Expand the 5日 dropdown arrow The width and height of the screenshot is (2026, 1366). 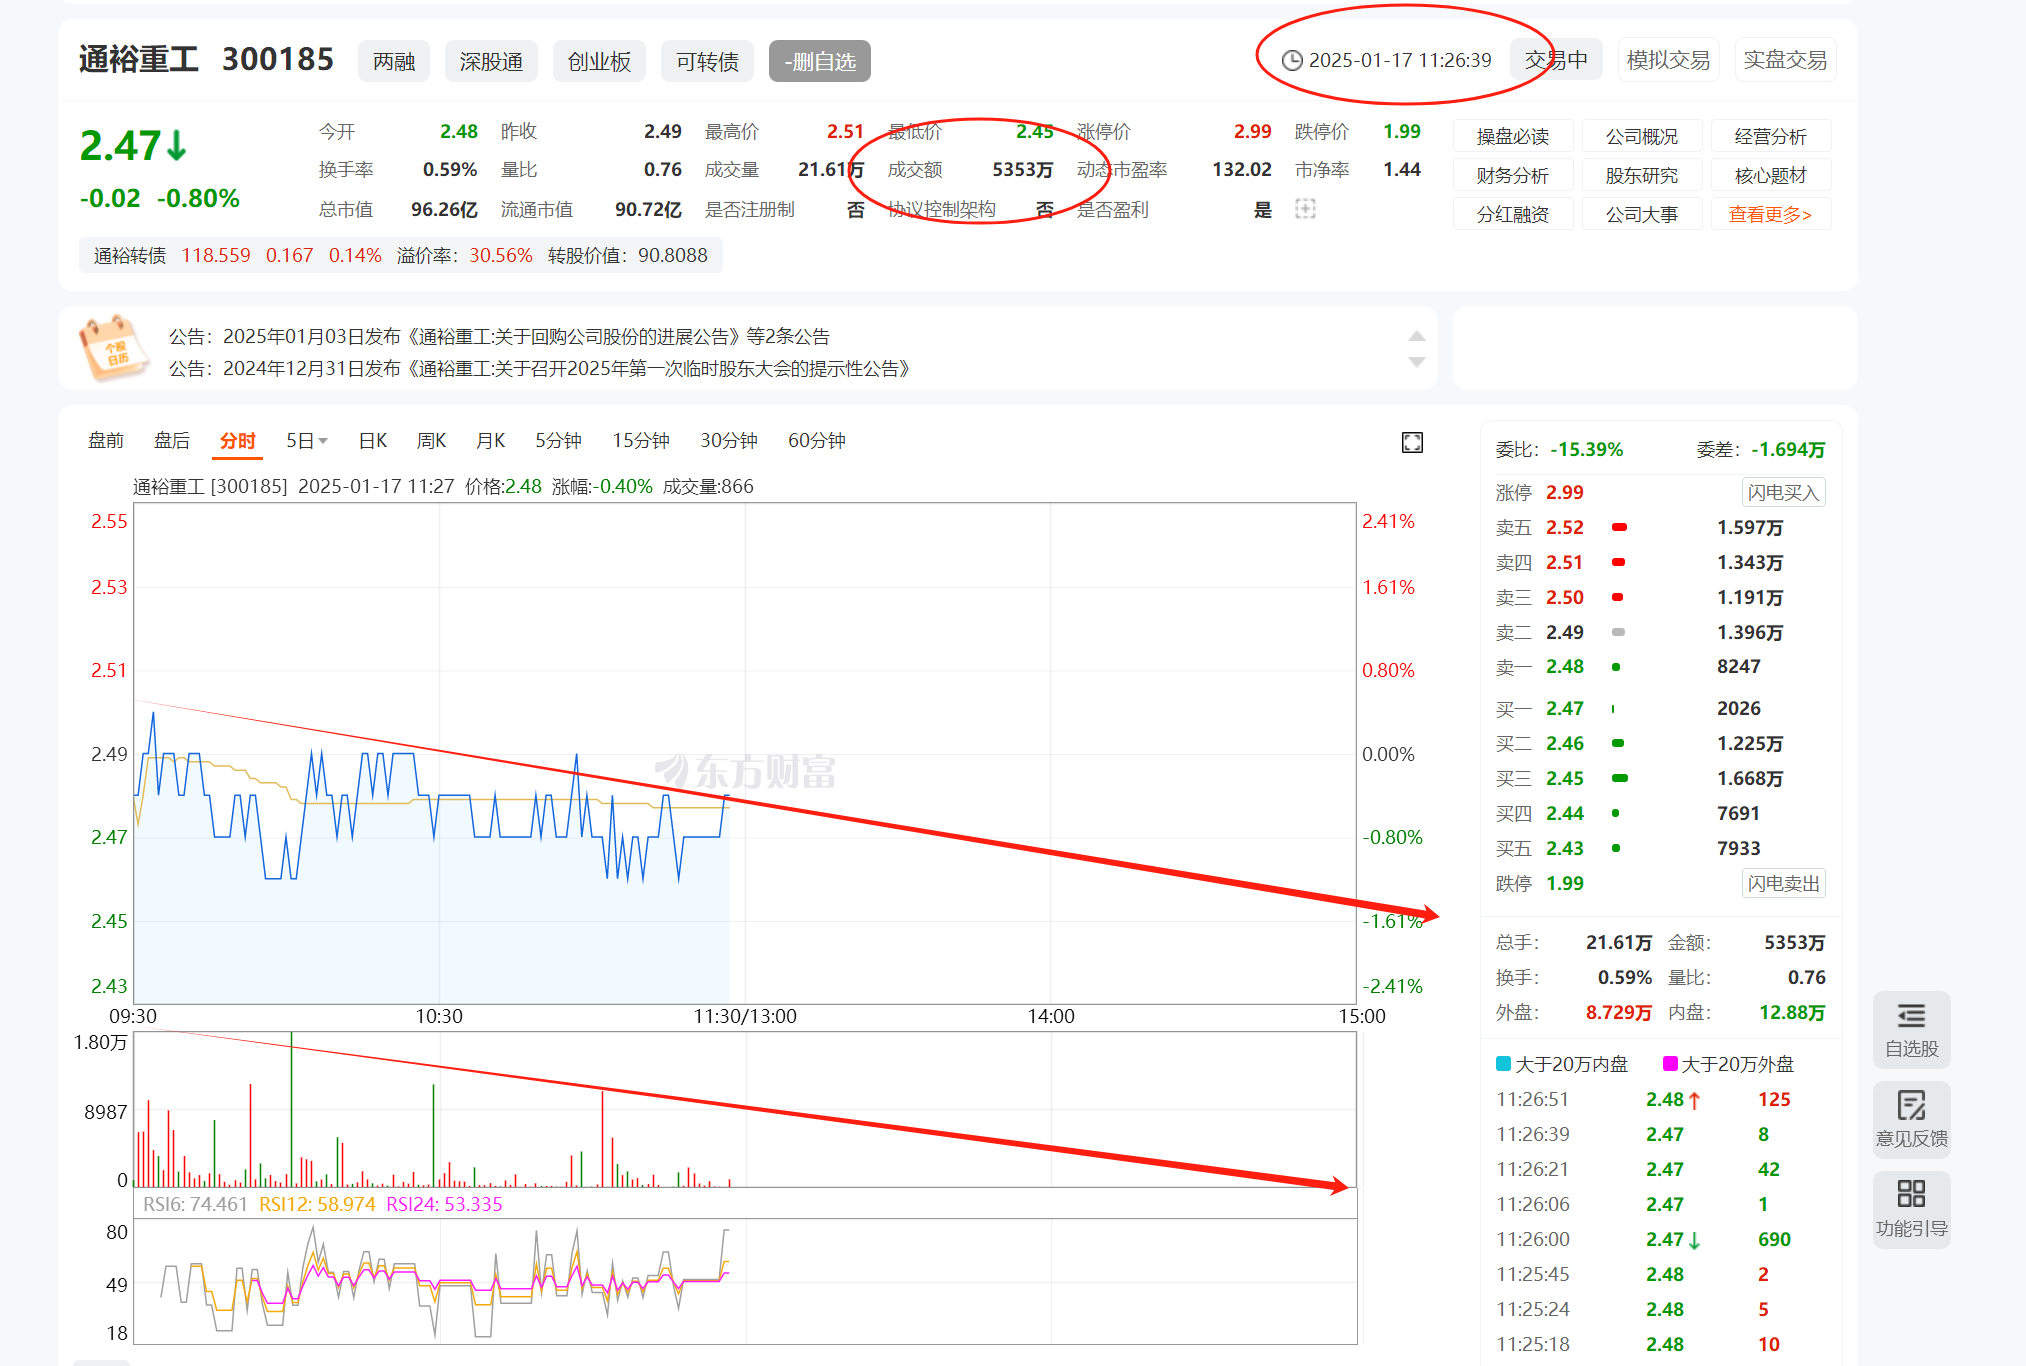(x=323, y=441)
